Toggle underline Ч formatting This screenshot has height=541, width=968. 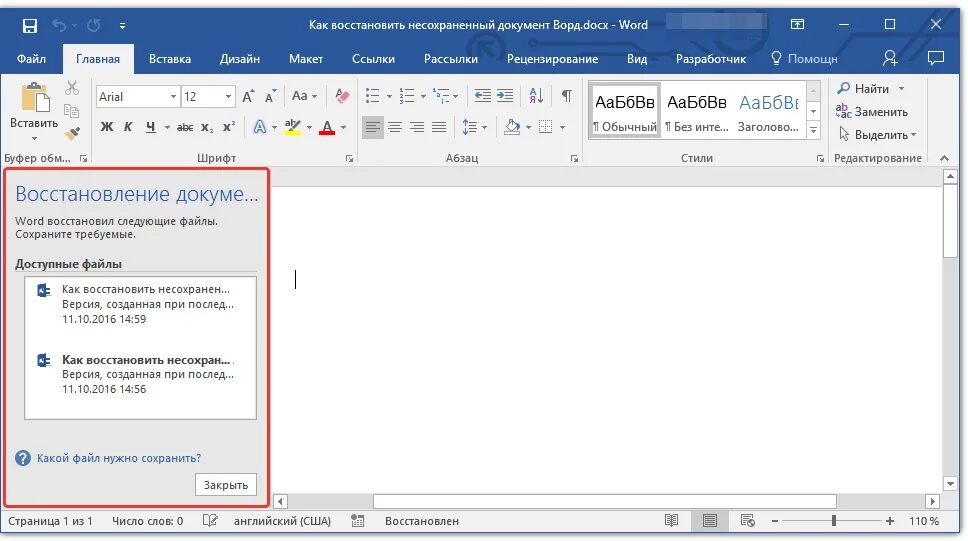click(x=151, y=127)
